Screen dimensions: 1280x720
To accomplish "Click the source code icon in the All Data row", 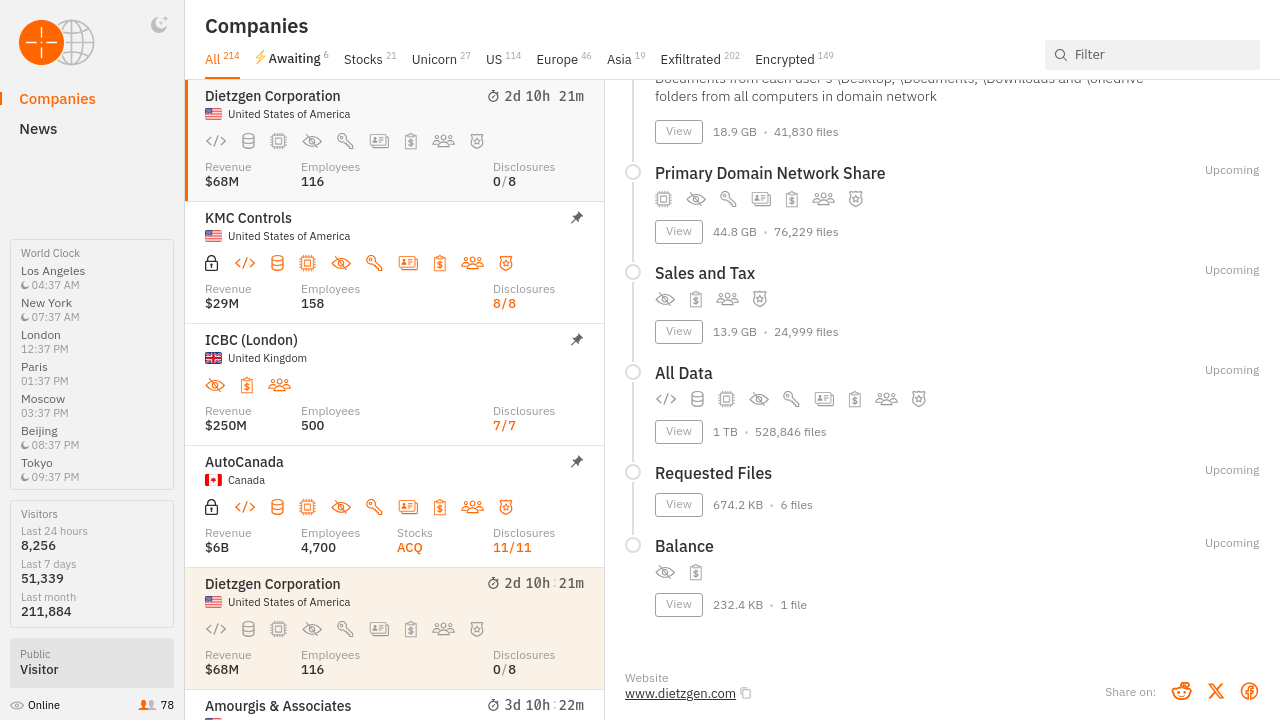I will click(x=666, y=399).
